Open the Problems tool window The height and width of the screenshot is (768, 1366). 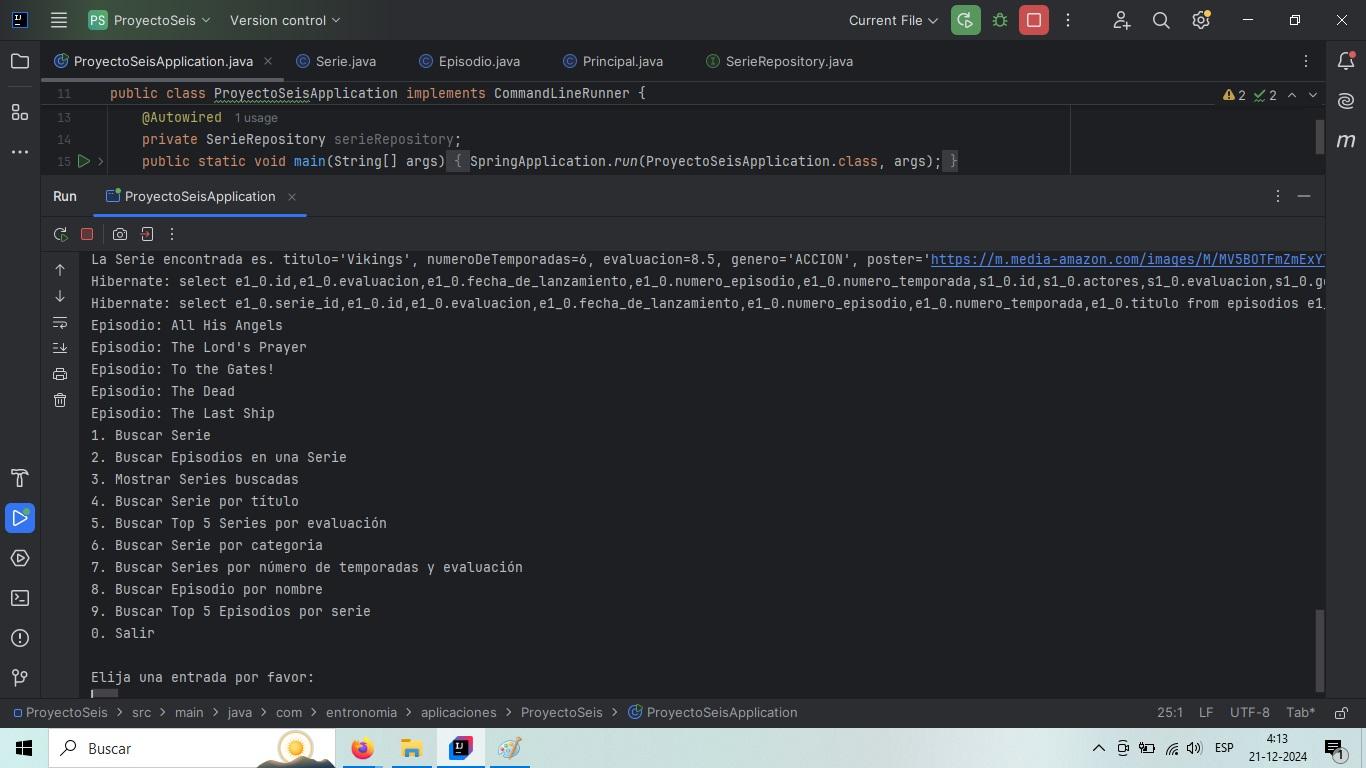(20, 638)
